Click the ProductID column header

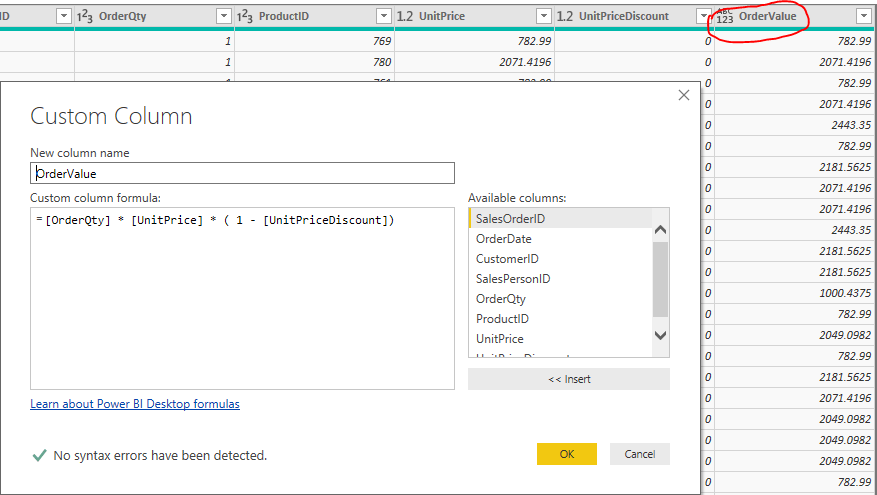[314, 16]
